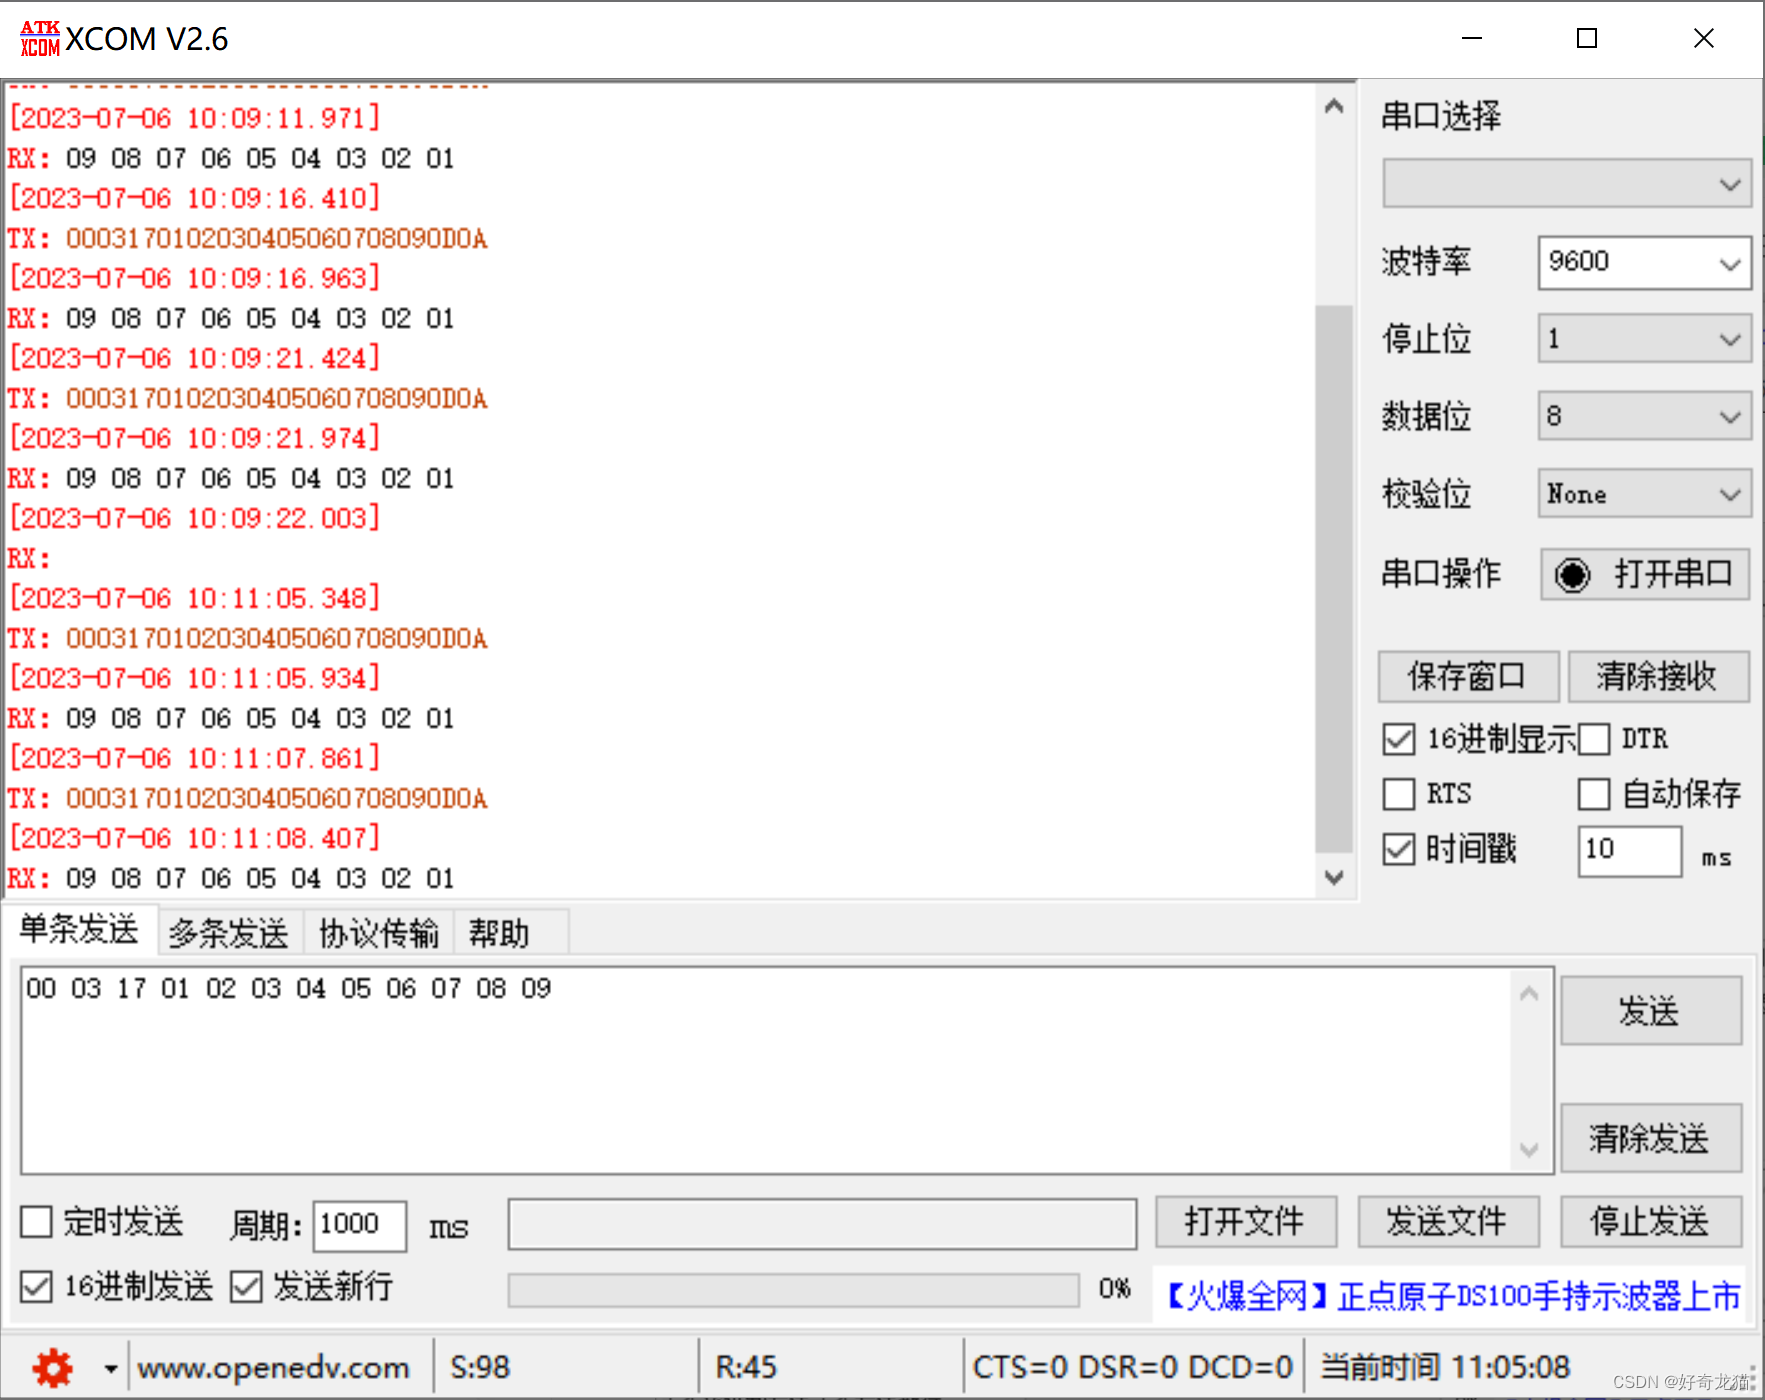The height and width of the screenshot is (1400, 1765).
Task: Click the round port status indicator icon
Action: 1572,575
